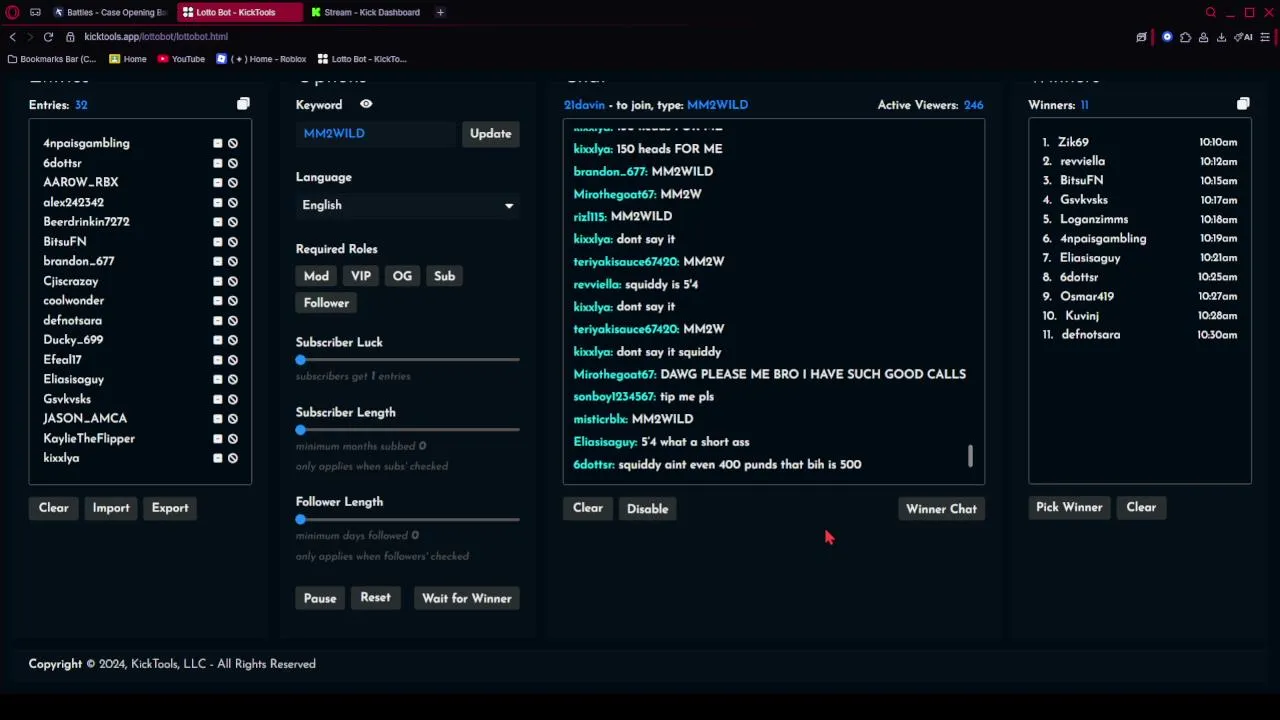Toggle the Sub required role
This screenshot has width=1280, height=720.
(x=444, y=276)
